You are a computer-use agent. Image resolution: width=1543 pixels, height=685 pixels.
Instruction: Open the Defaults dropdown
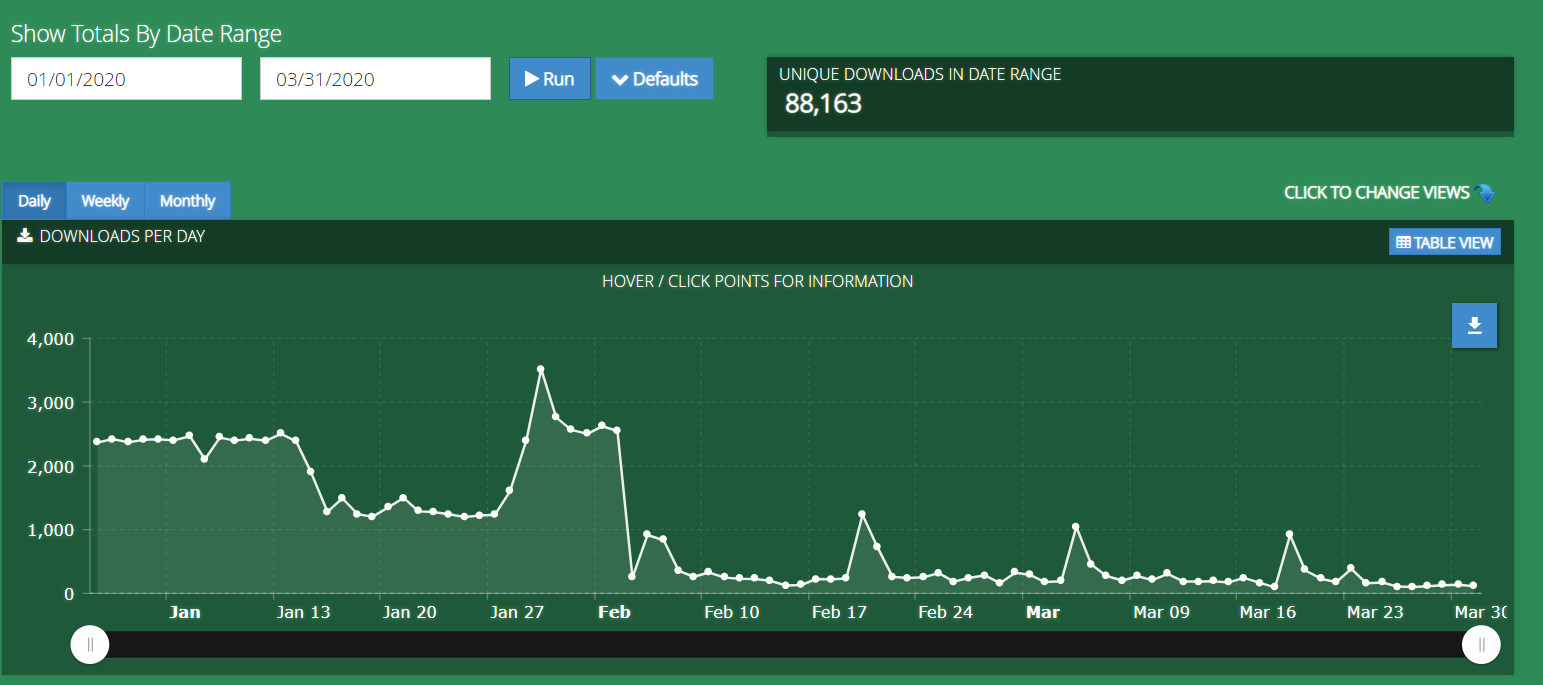(655, 79)
